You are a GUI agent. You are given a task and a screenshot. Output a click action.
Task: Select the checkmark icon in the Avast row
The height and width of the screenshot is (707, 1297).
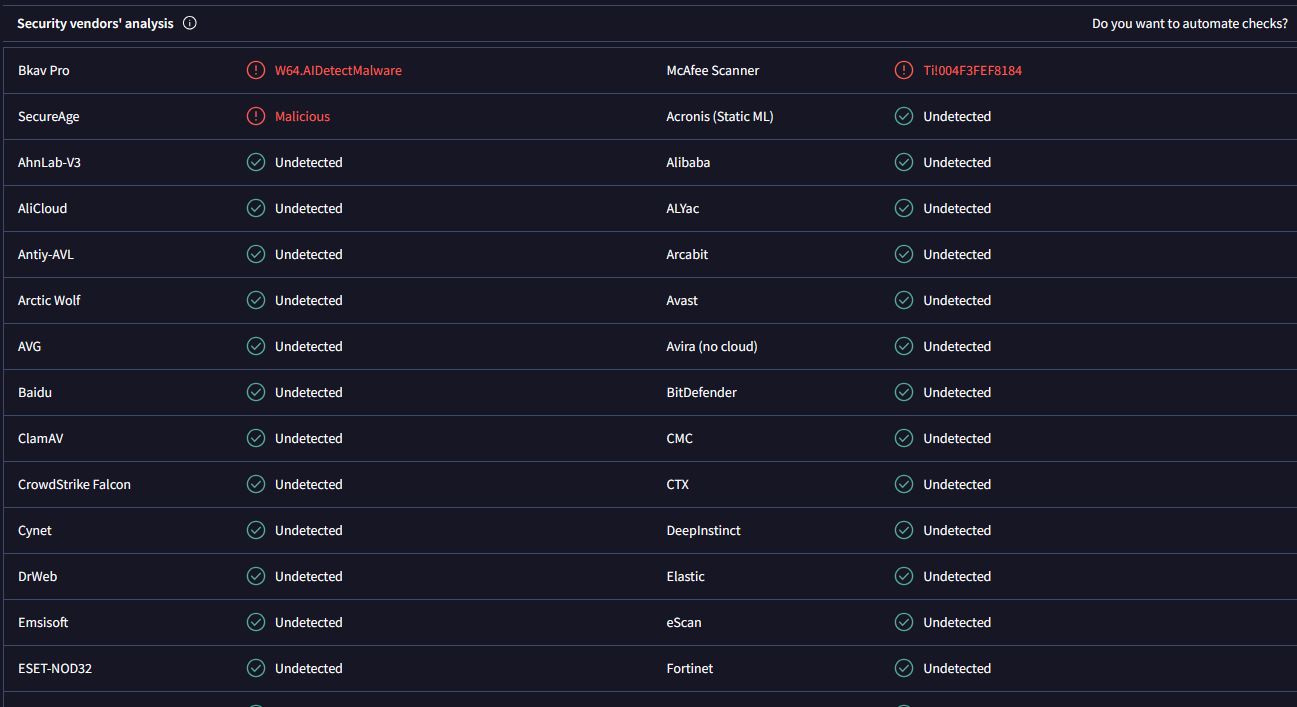point(904,300)
